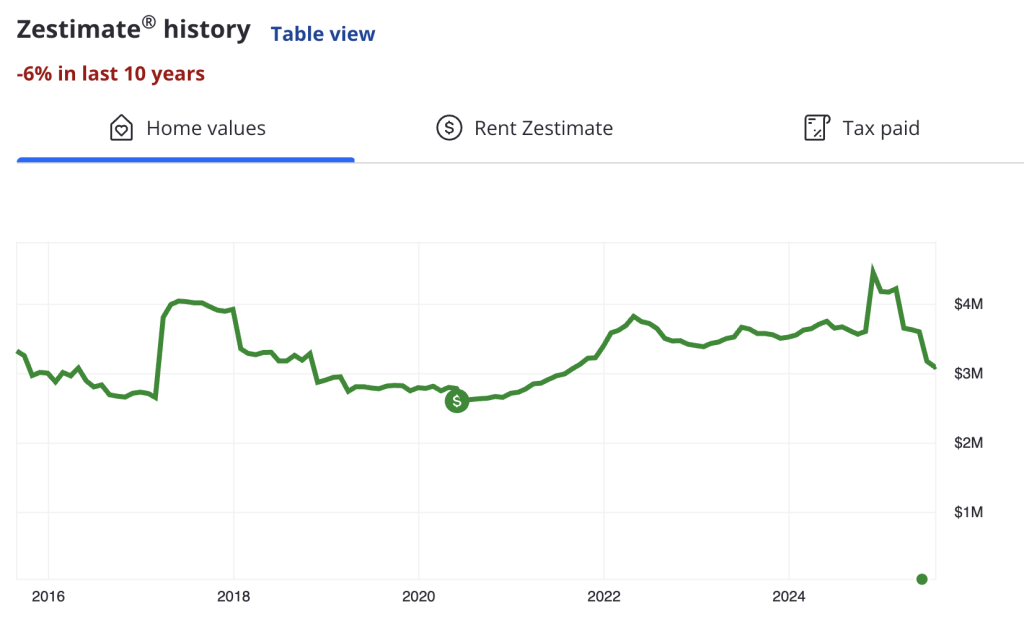Open the Table view link
The width and height of the screenshot is (1024, 633).
click(323, 34)
